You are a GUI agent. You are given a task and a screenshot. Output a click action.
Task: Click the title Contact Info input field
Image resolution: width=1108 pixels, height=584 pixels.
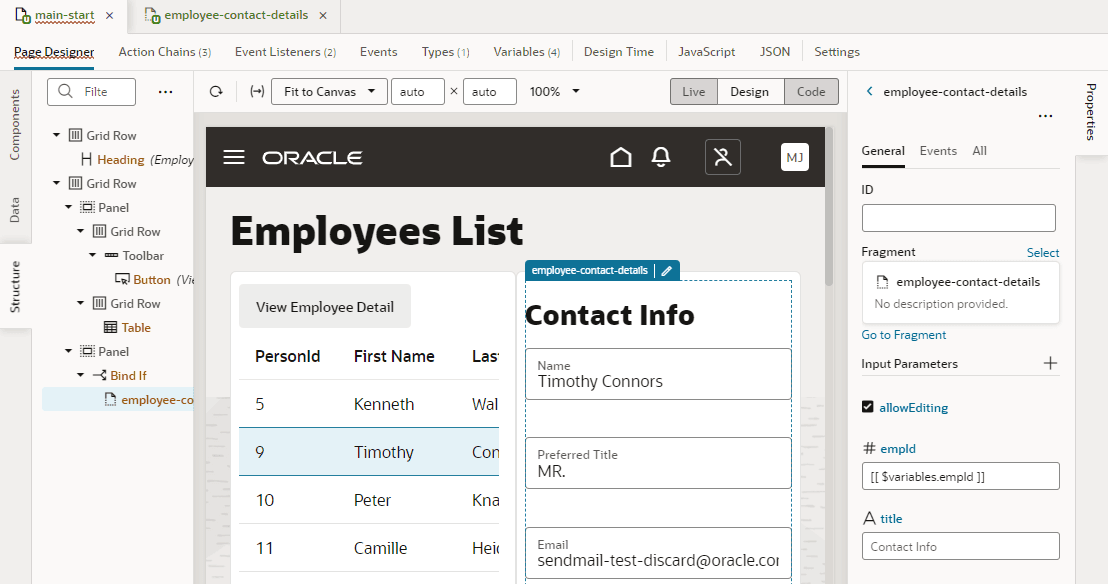point(960,546)
